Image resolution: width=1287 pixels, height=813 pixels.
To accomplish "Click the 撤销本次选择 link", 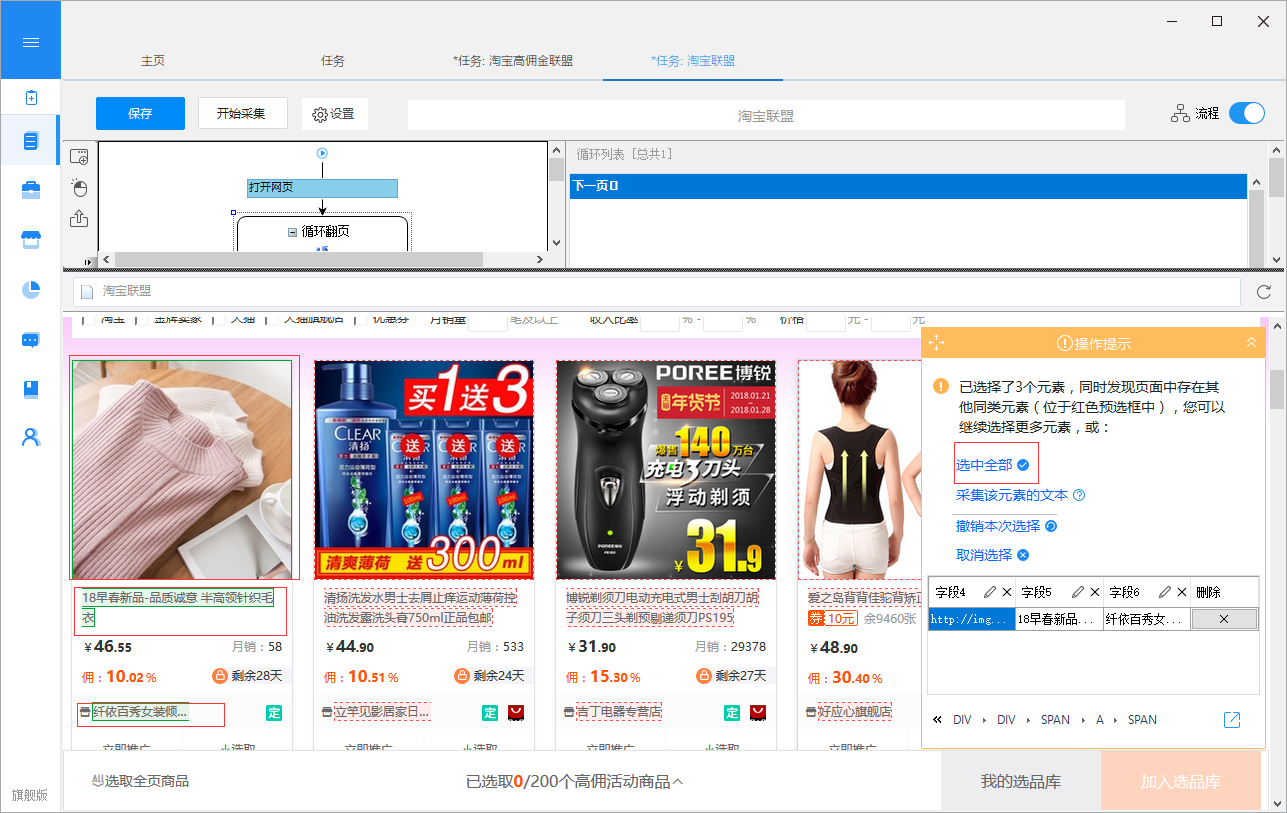I will point(998,526).
